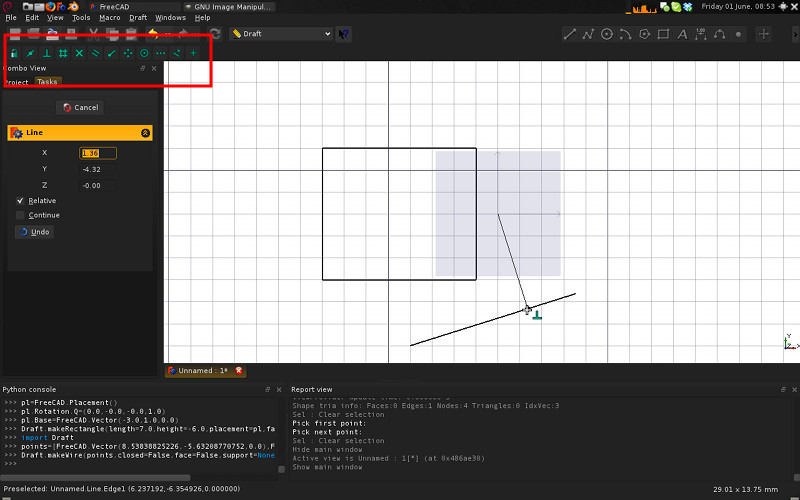Enable snap to perpendicular icon
Image resolution: width=800 pixels, height=500 pixels.
tap(46, 52)
